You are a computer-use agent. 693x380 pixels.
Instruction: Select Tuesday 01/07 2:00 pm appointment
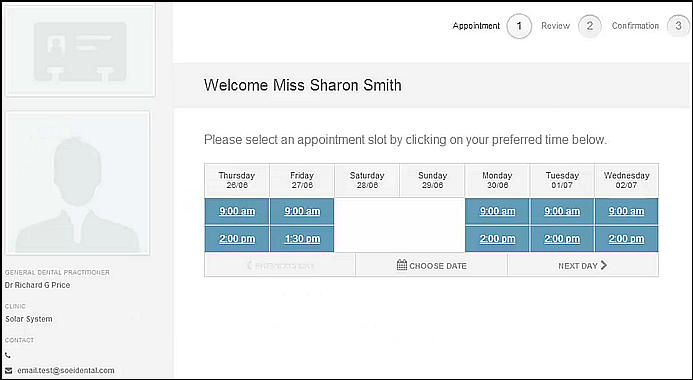pos(562,239)
